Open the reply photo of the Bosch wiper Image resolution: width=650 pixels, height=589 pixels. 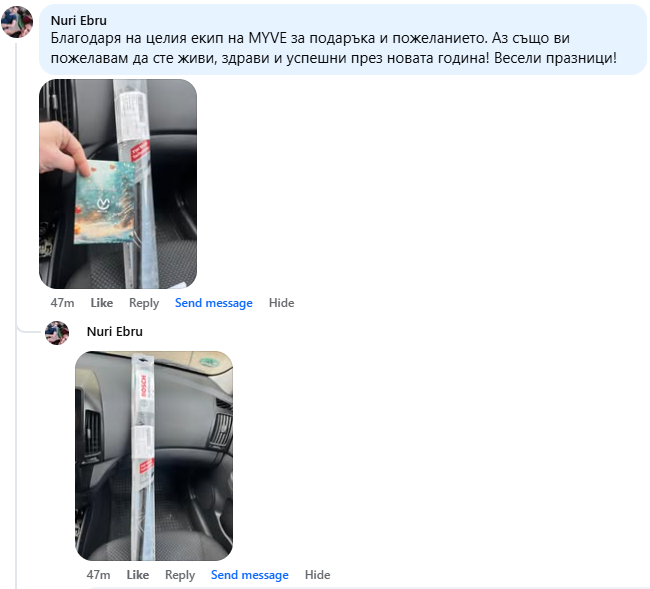coord(154,456)
